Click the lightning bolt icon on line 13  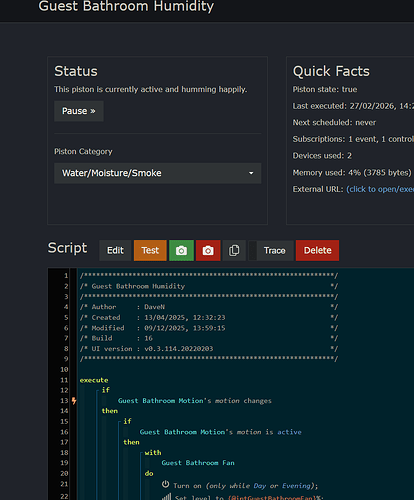(74, 401)
